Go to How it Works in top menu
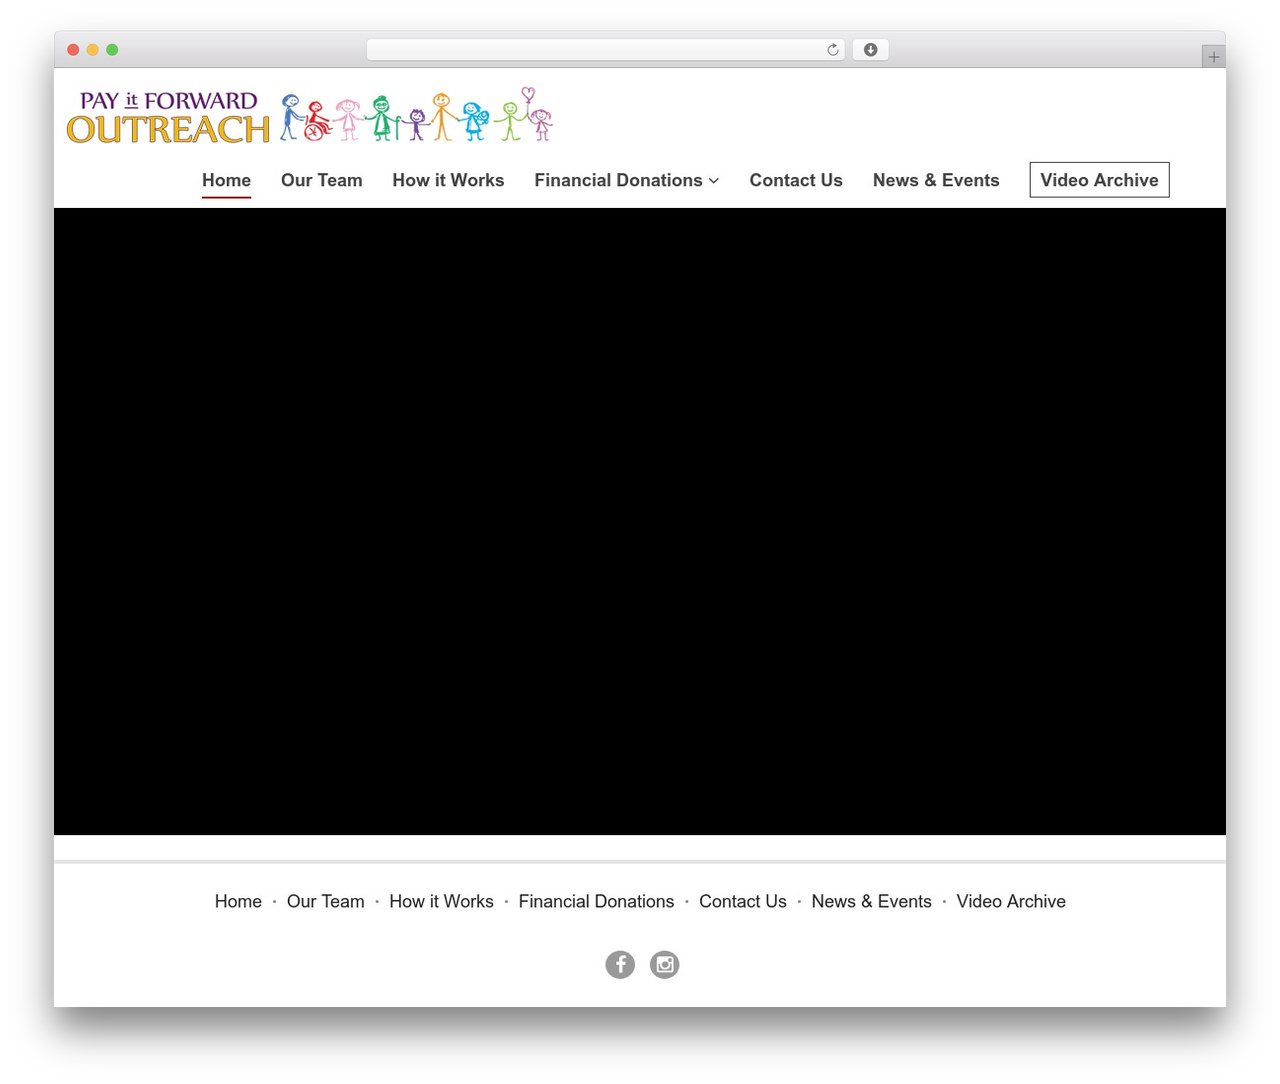The height and width of the screenshot is (1084, 1280). (x=448, y=180)
